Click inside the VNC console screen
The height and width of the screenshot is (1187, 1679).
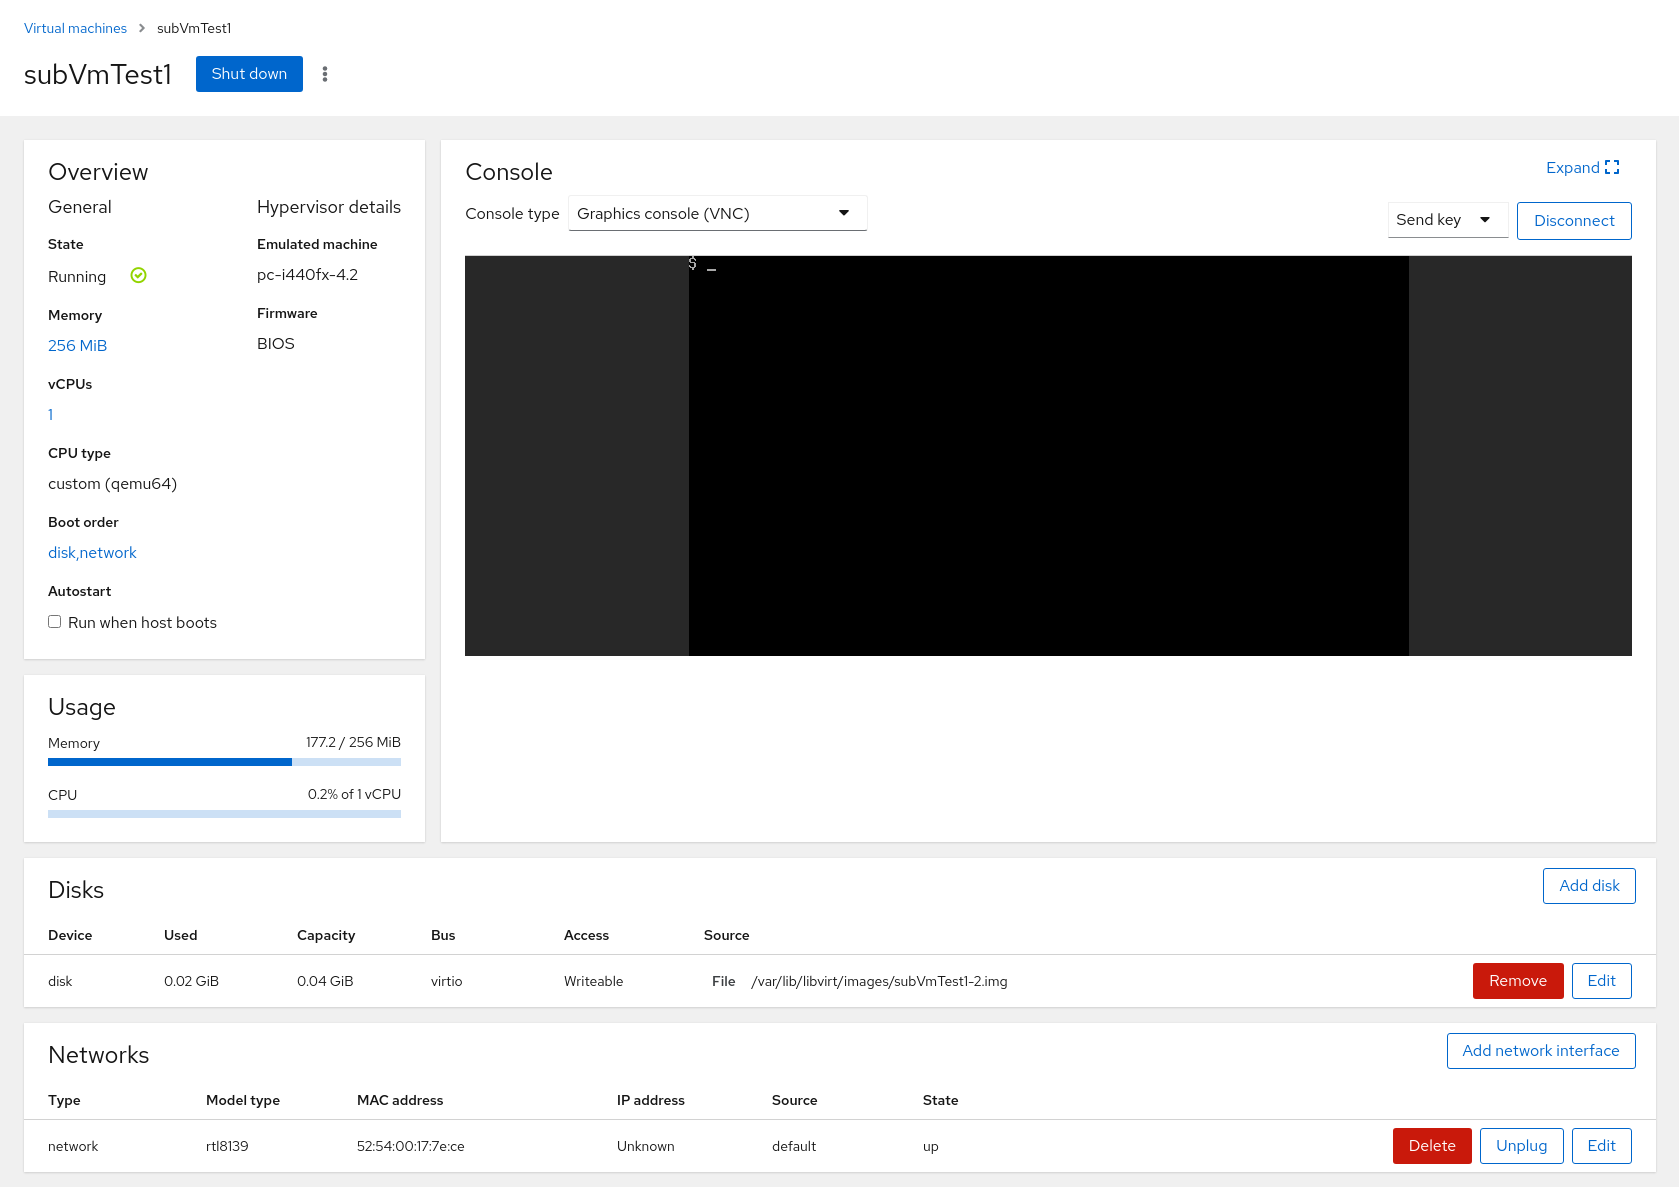(1048, 456)
